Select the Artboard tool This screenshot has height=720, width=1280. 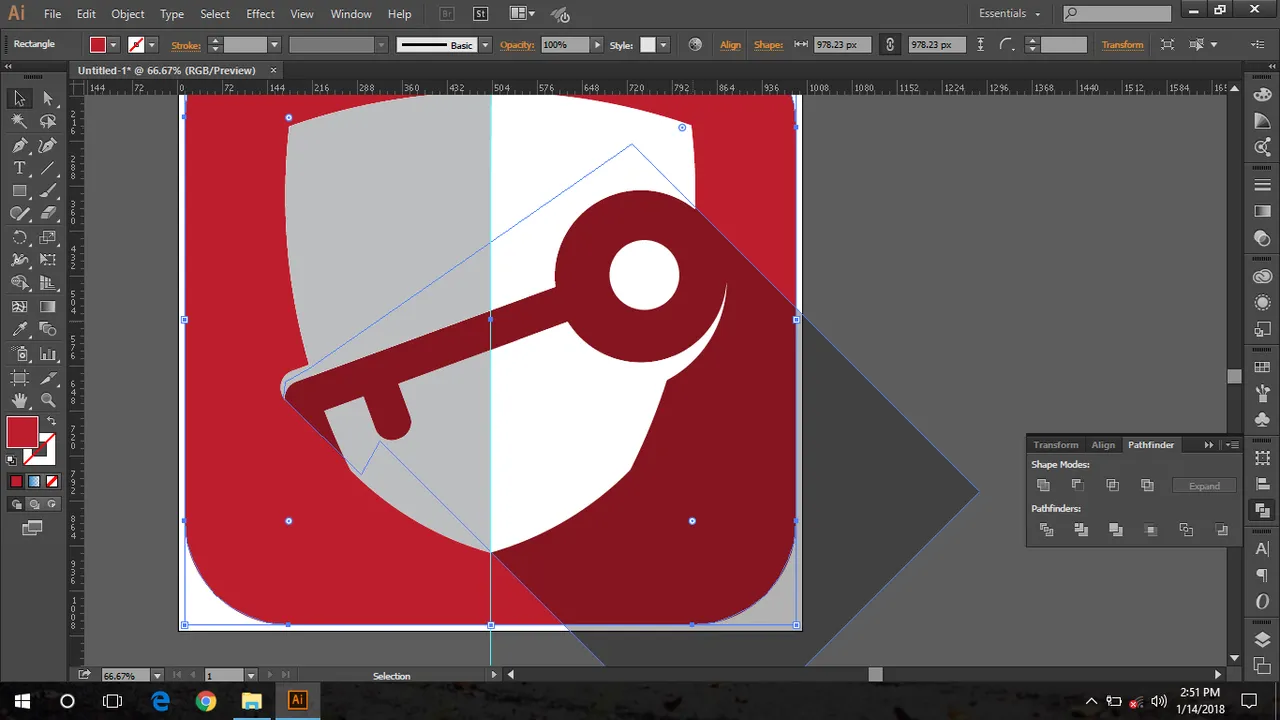(x=19, y=378)
